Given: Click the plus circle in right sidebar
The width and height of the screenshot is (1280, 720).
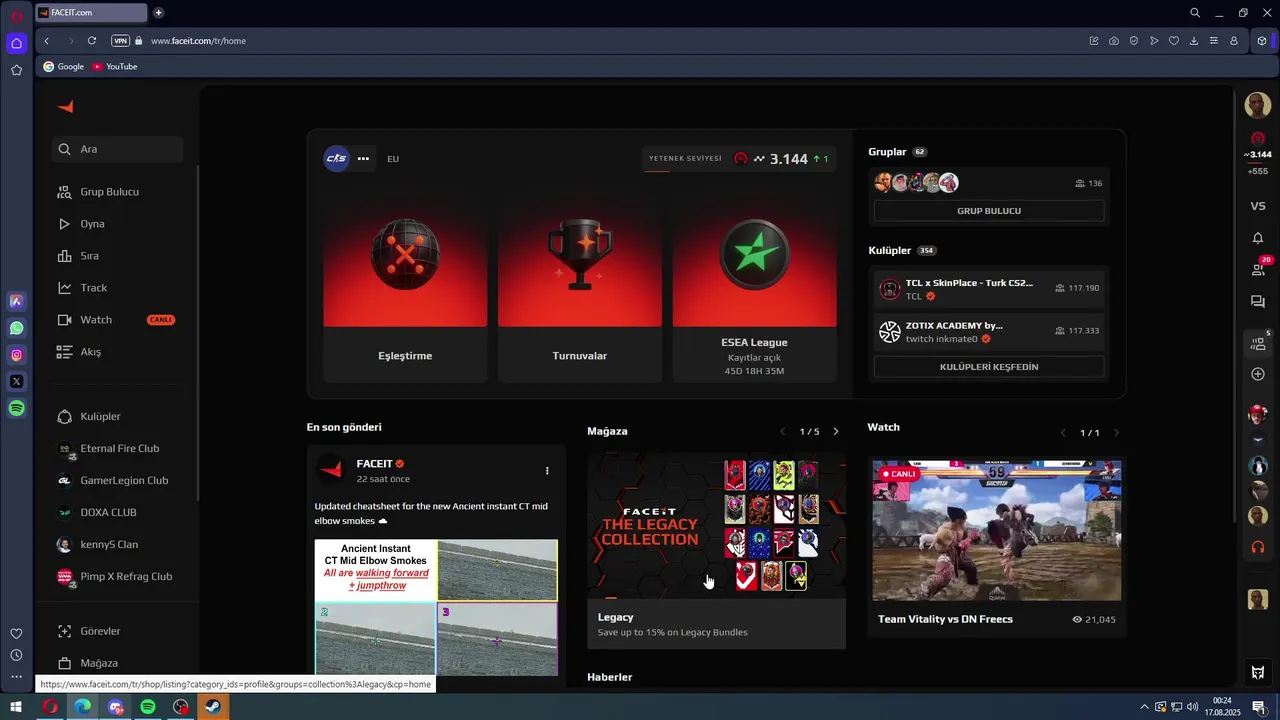Looking at the screenshot, I should (1258, 374).
